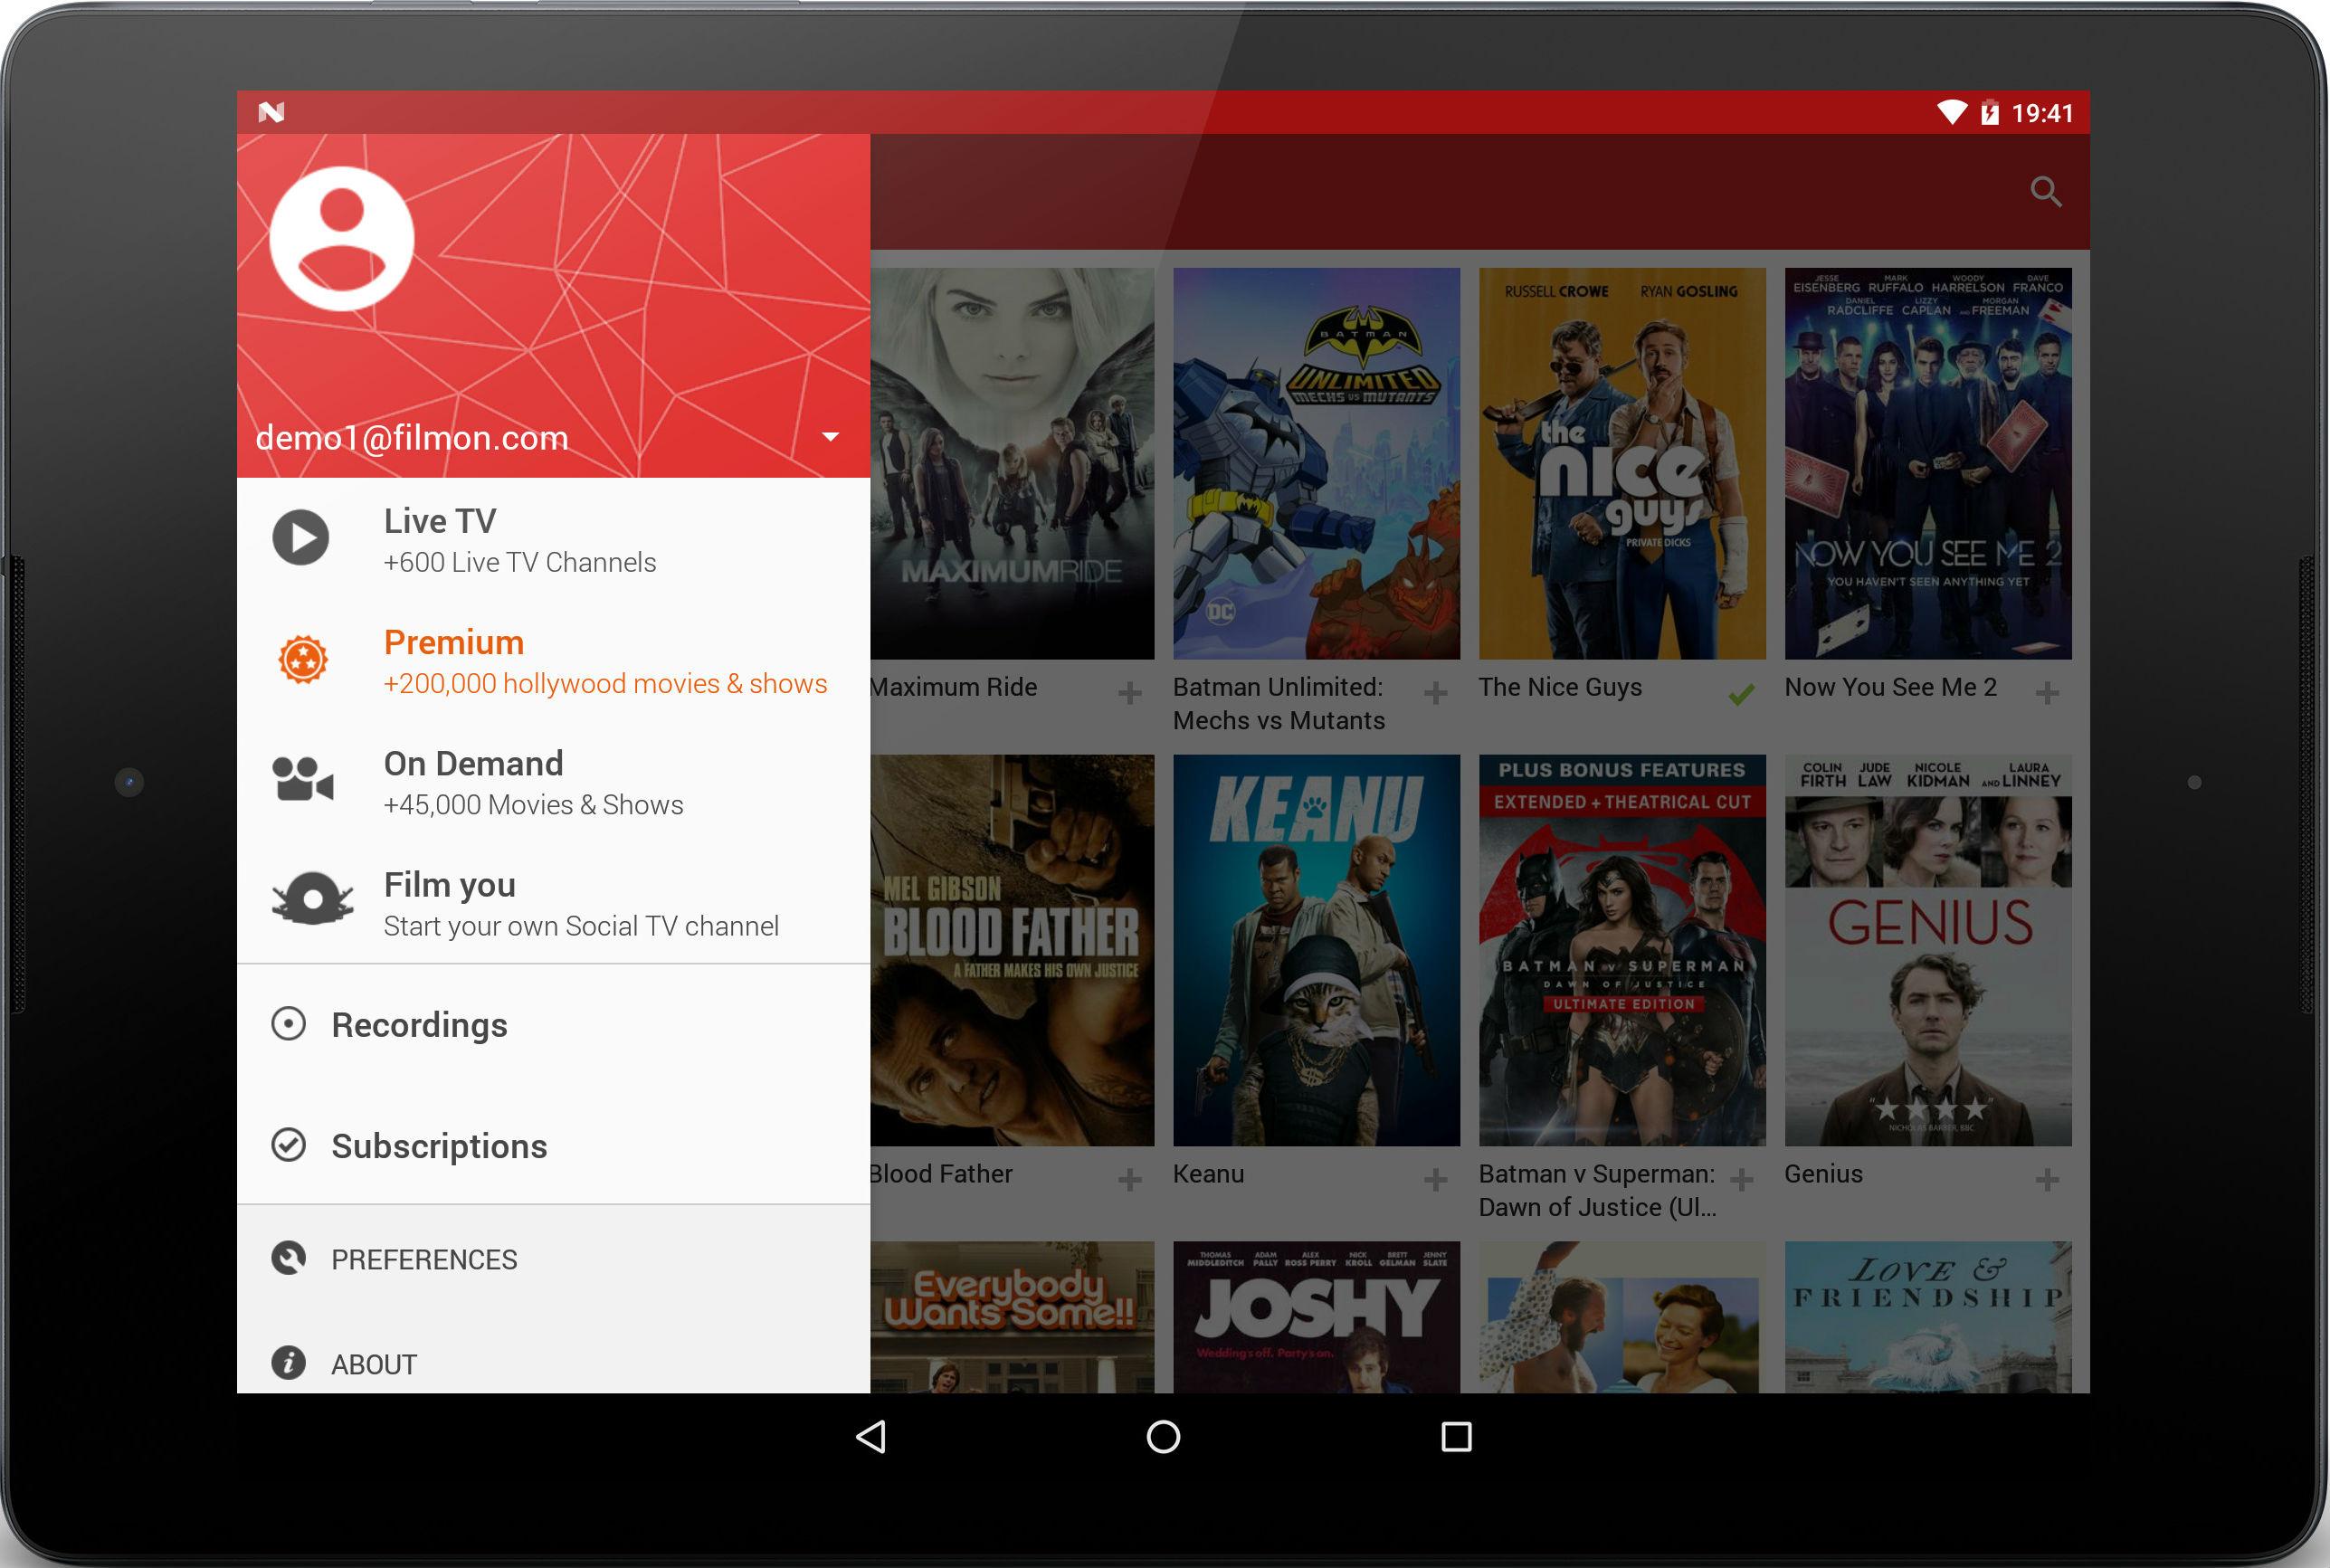2330x1568 pixels.
Task: Add Now You See Me 2 via plus
Action: tap(2047, 693)
